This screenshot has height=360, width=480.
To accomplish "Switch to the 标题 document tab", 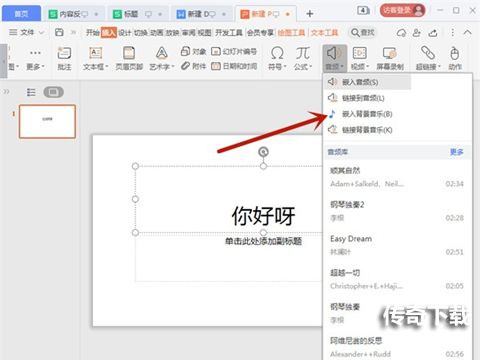I will coord(138,14).
